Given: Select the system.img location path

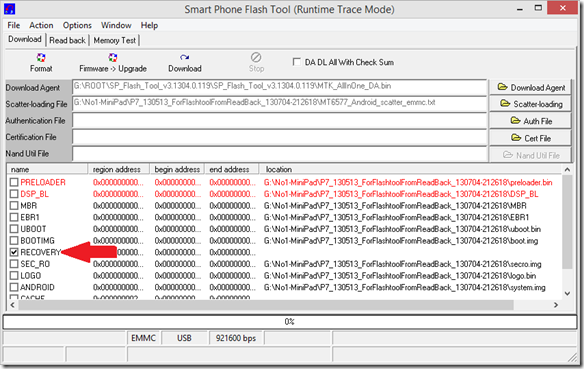Looking at the screenshot, I should (x=405, y=287).
